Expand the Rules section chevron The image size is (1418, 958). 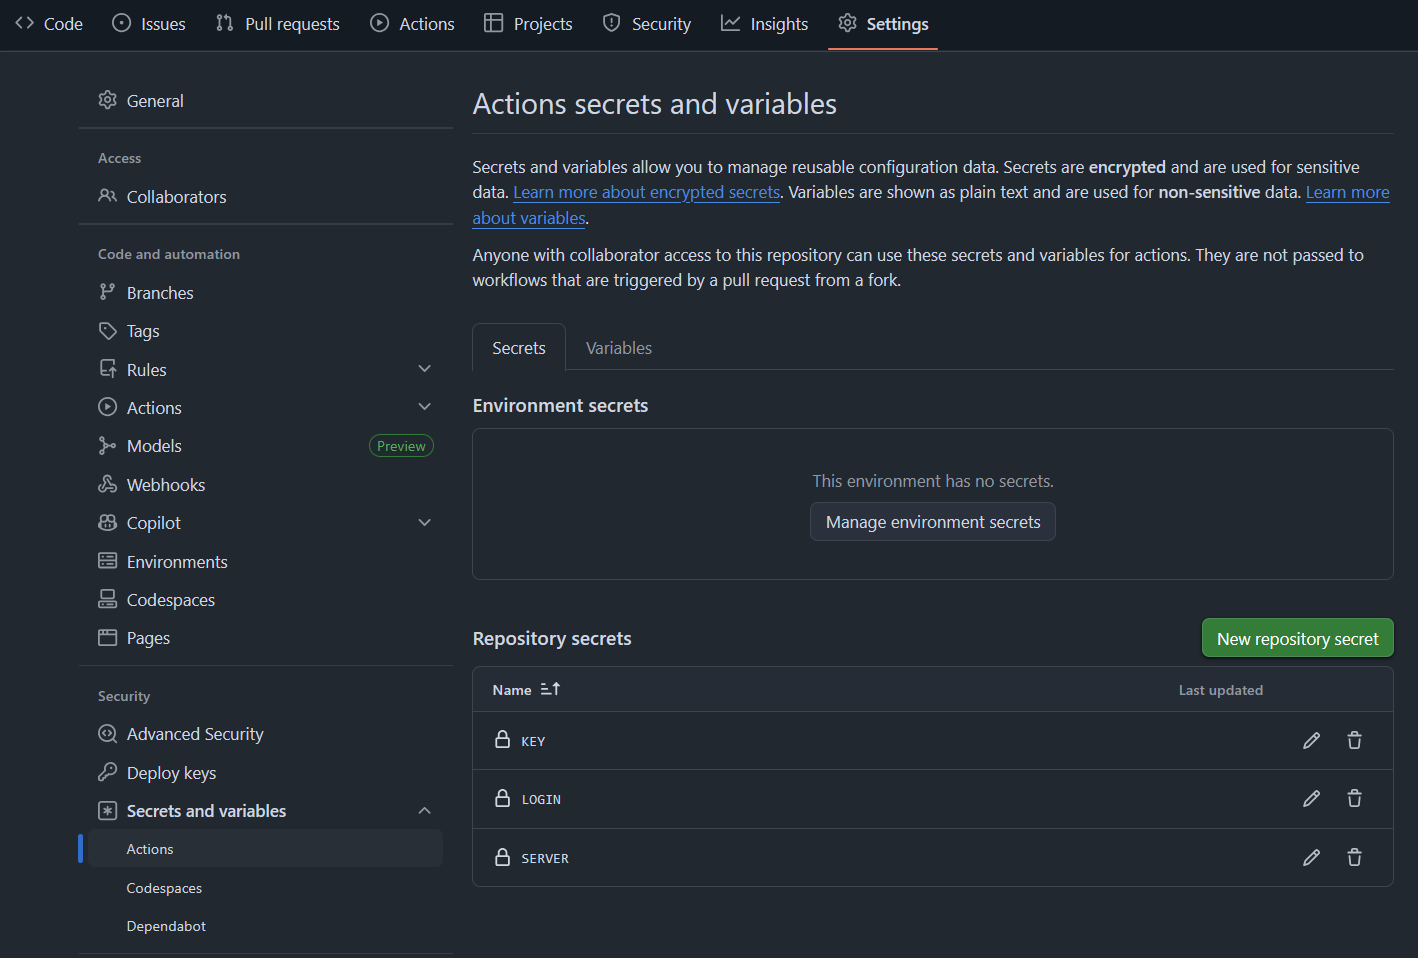click(424, 369)
